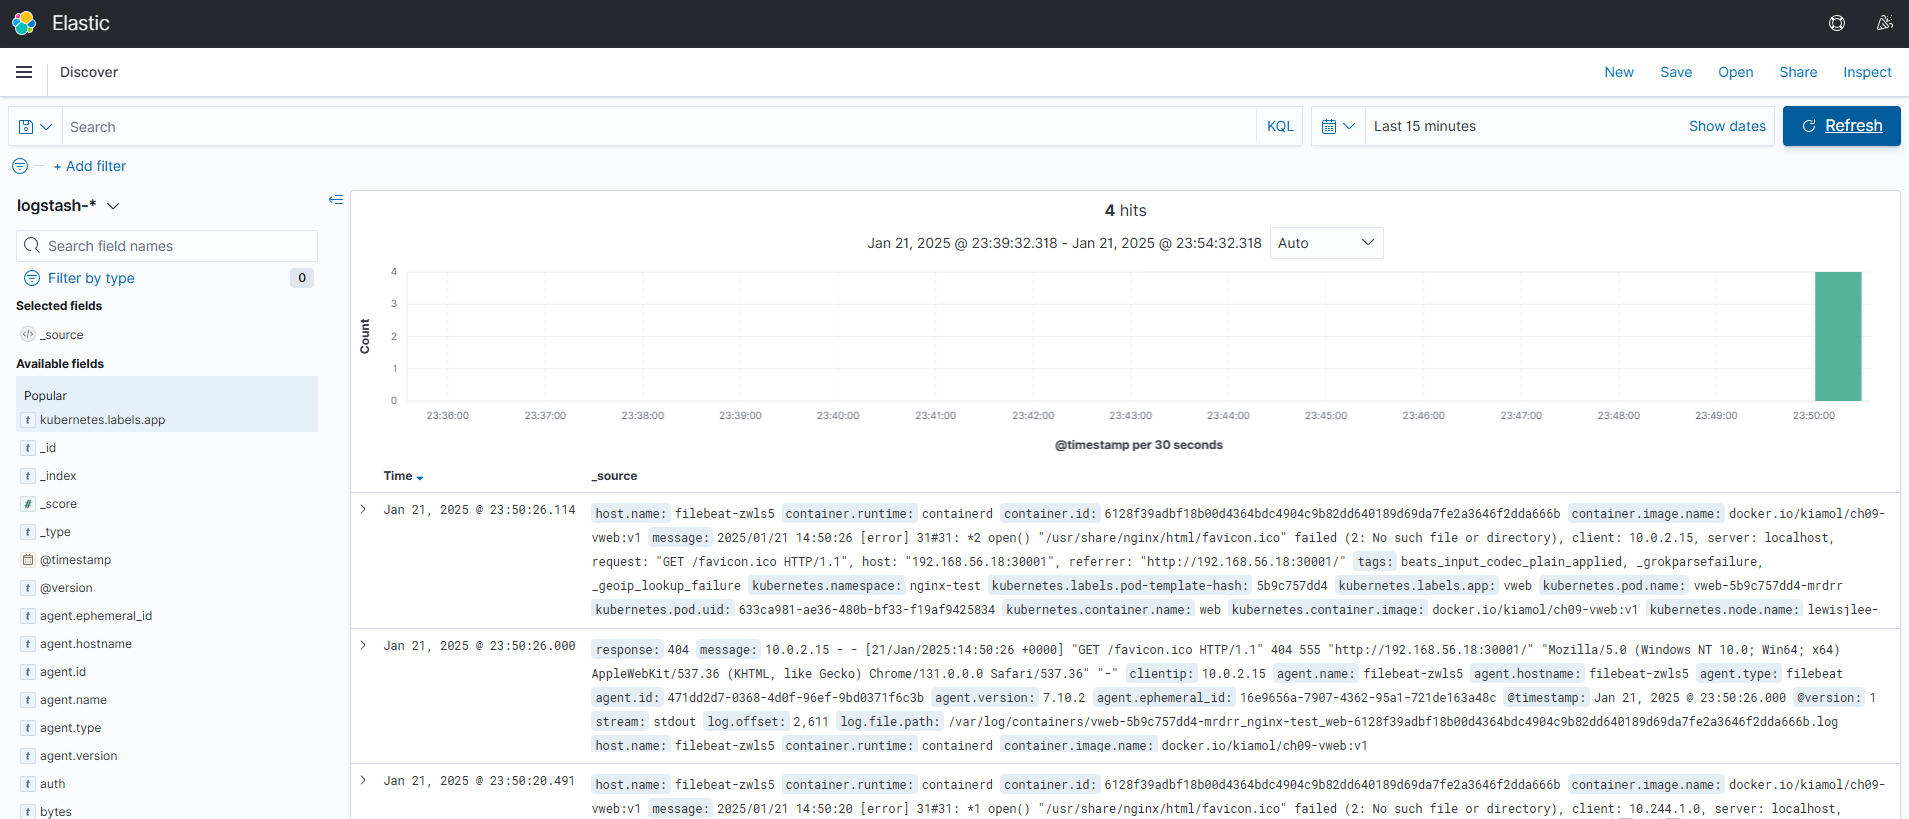Click the green histogram bar
The width and height of the screenshot is (1909, 819).
coord(1838,336)
